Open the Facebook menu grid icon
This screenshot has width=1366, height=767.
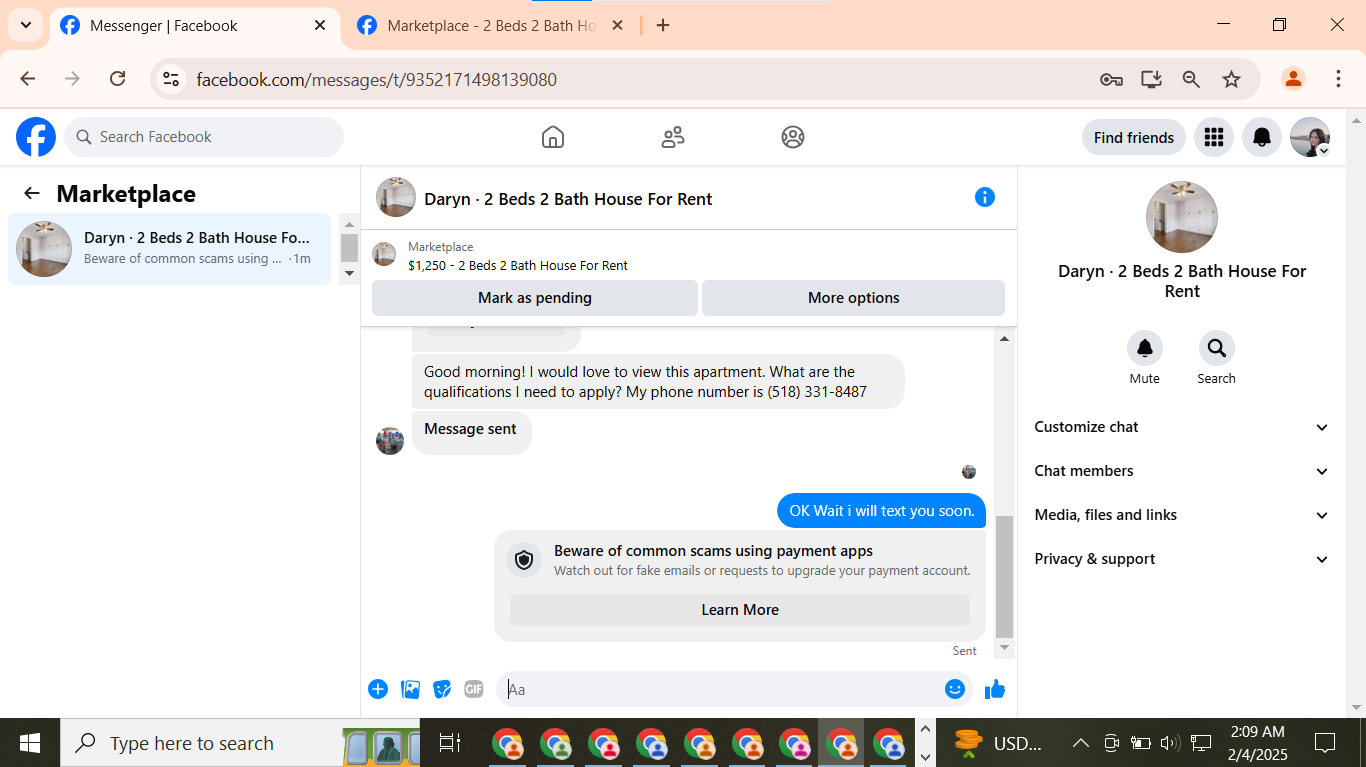[1214, 137]
